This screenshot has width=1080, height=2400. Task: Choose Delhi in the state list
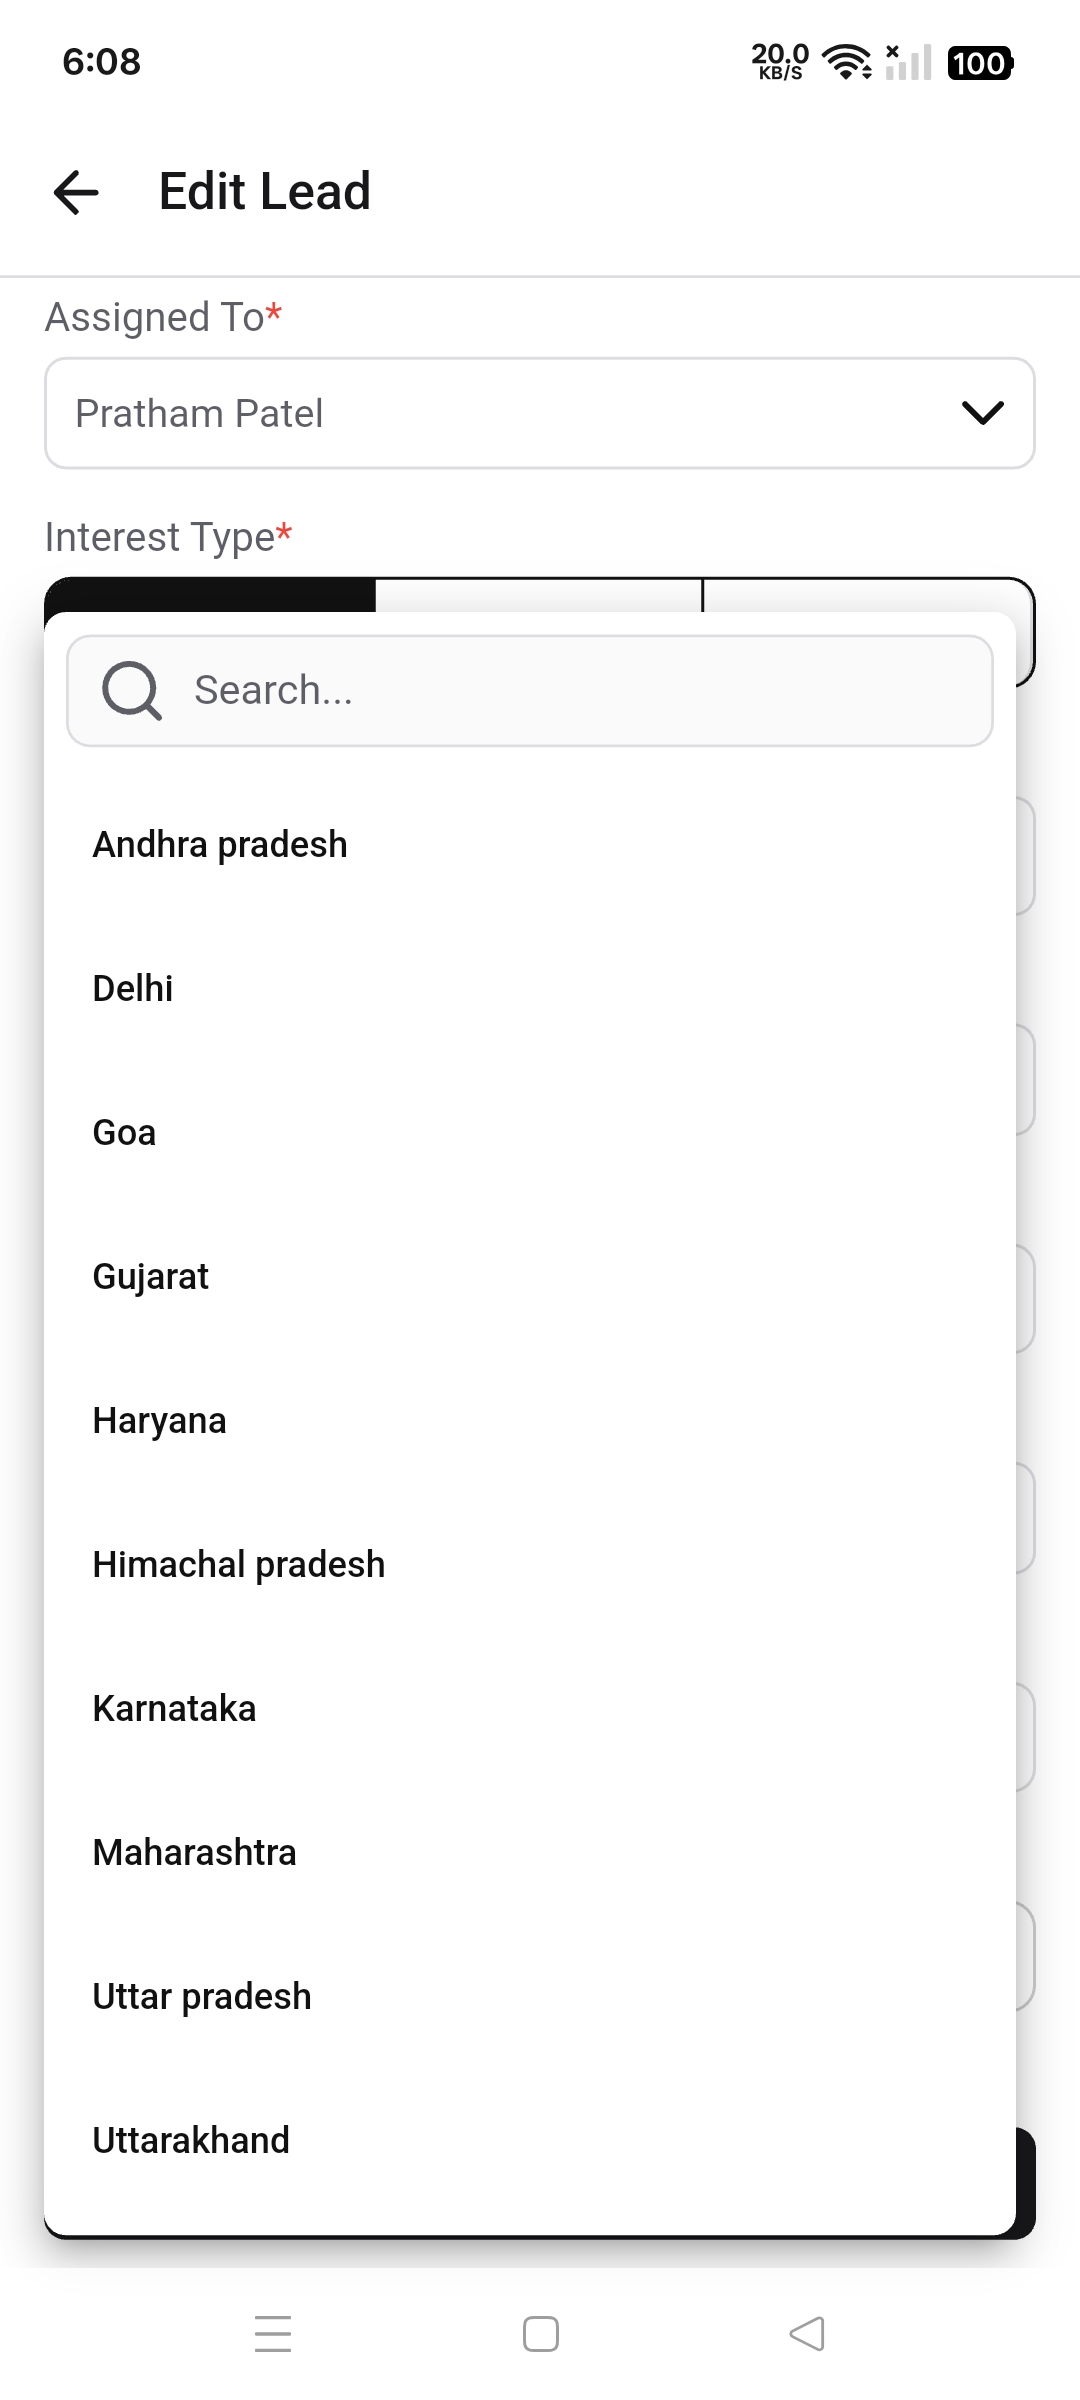[133, 989]
